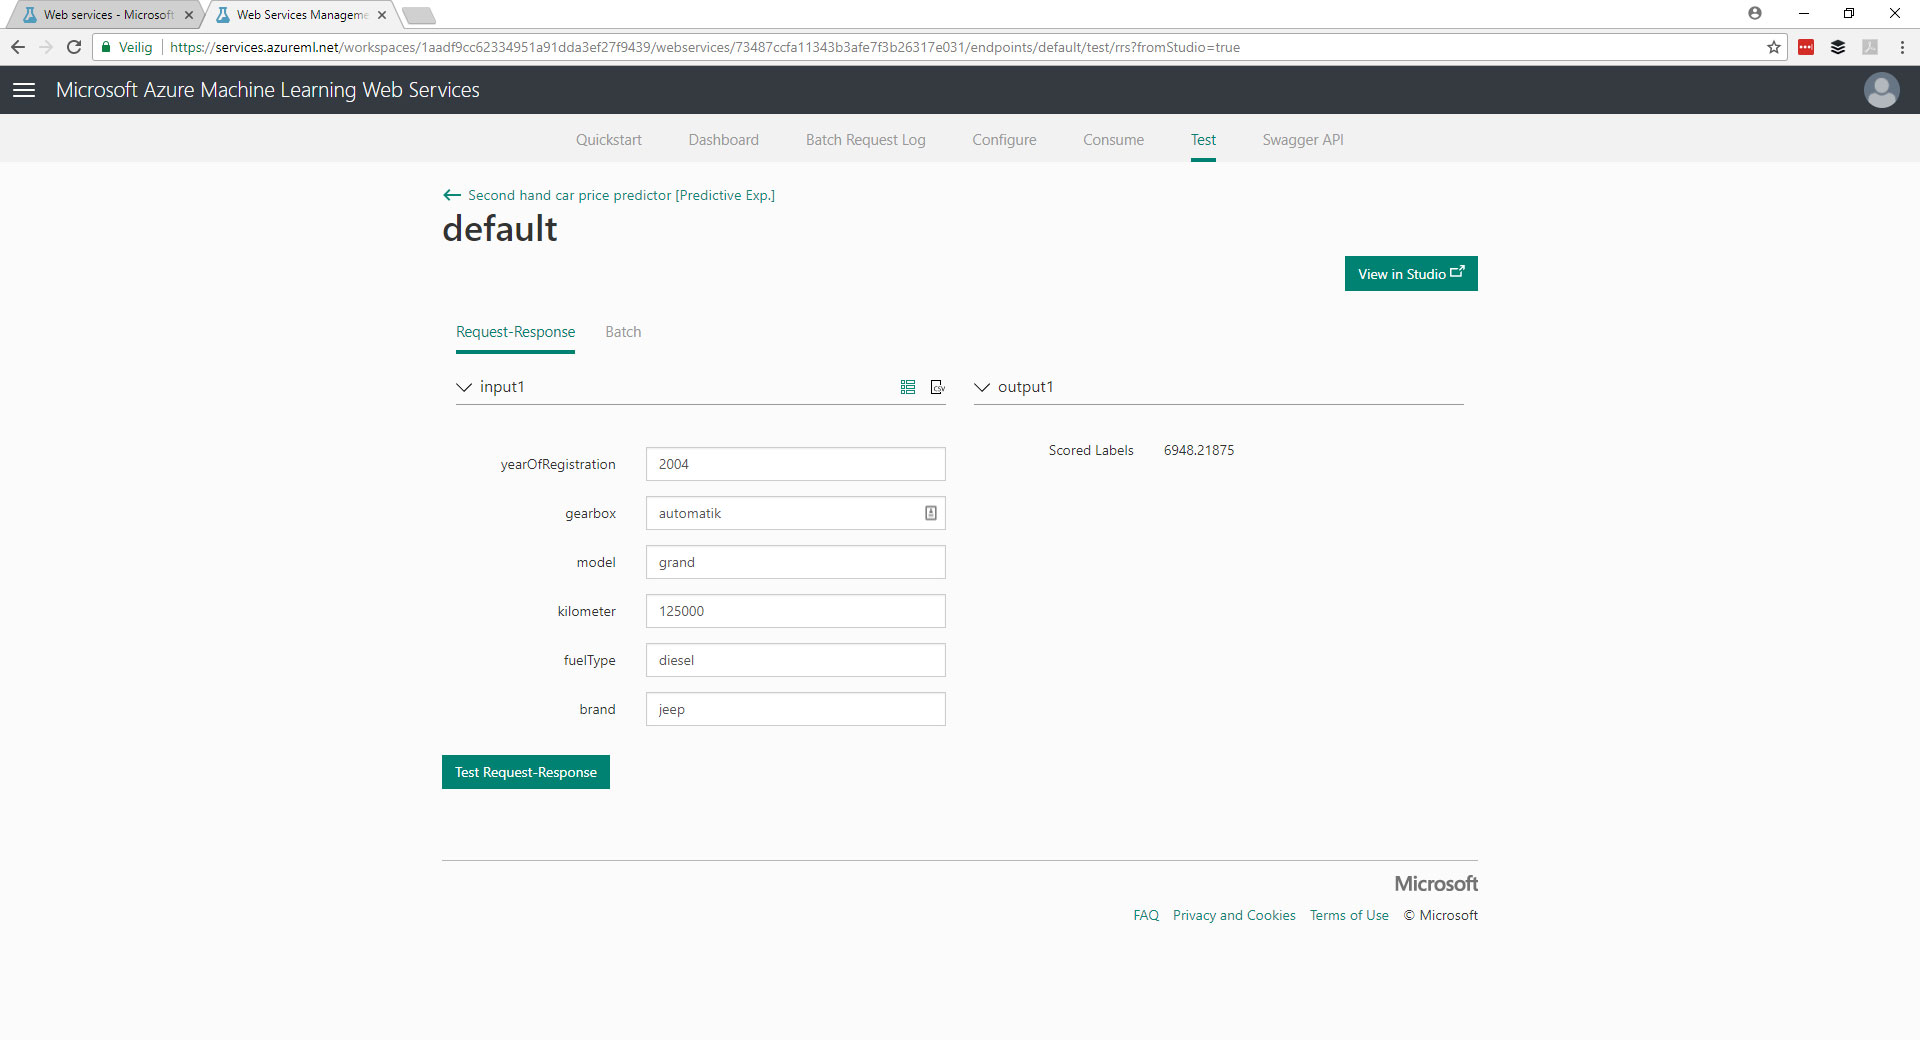Click Chrome profile person icon

pos(1755,13)
